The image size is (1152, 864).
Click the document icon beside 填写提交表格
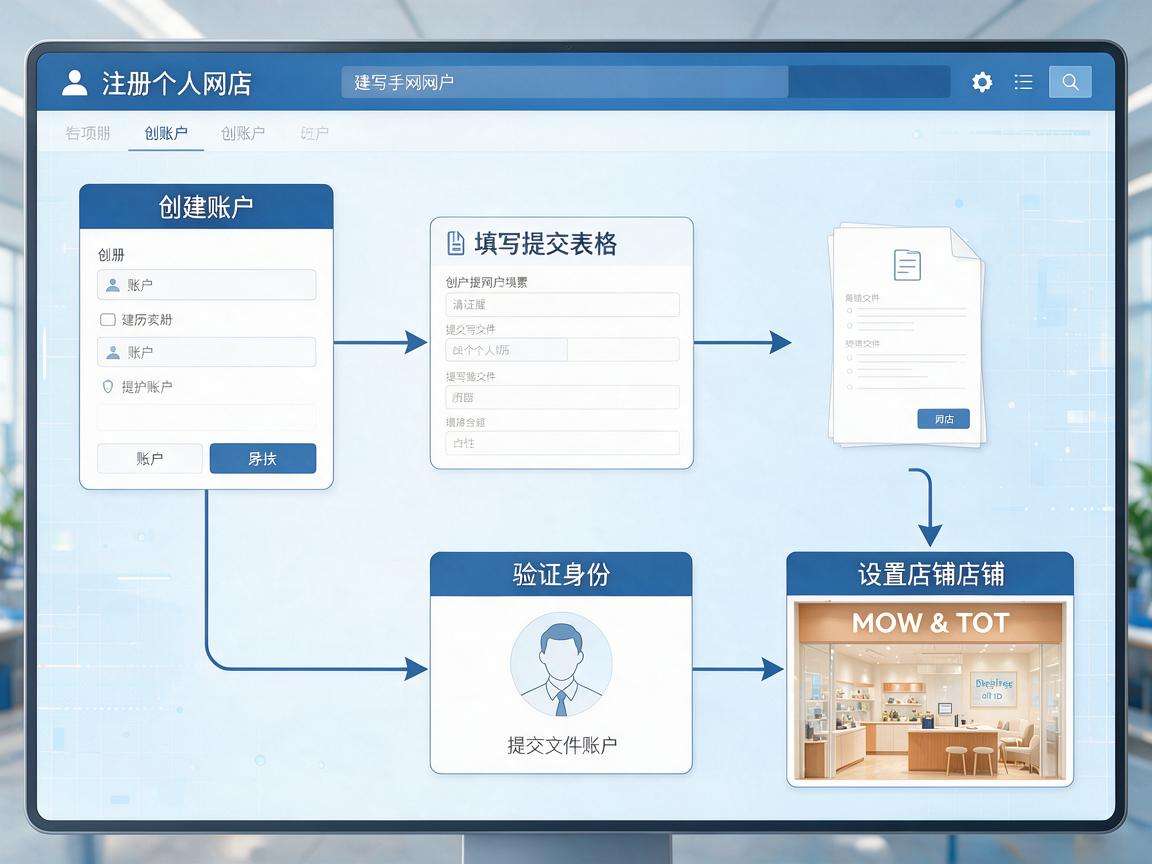(456, 243)
